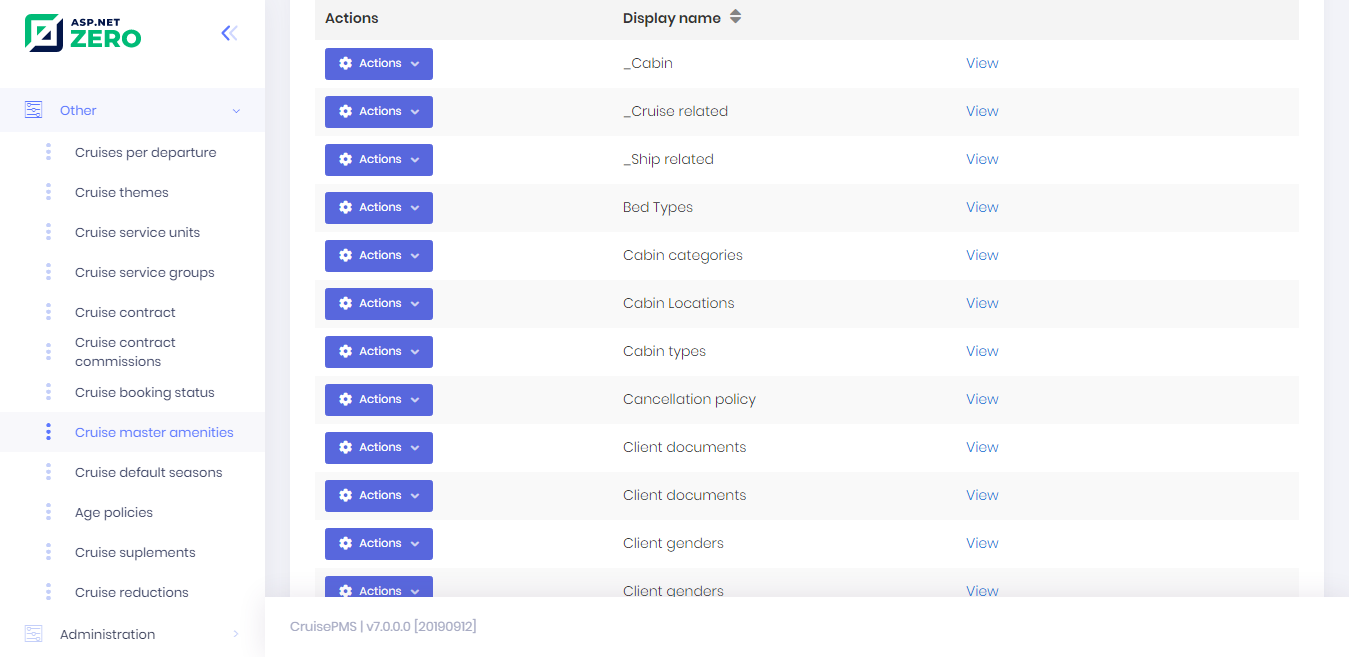Image resolution: width=1349 pixels, height=657 pixels.
Task: Collapse the sidebar with the double-chevron icon
Action: [229, 33]
